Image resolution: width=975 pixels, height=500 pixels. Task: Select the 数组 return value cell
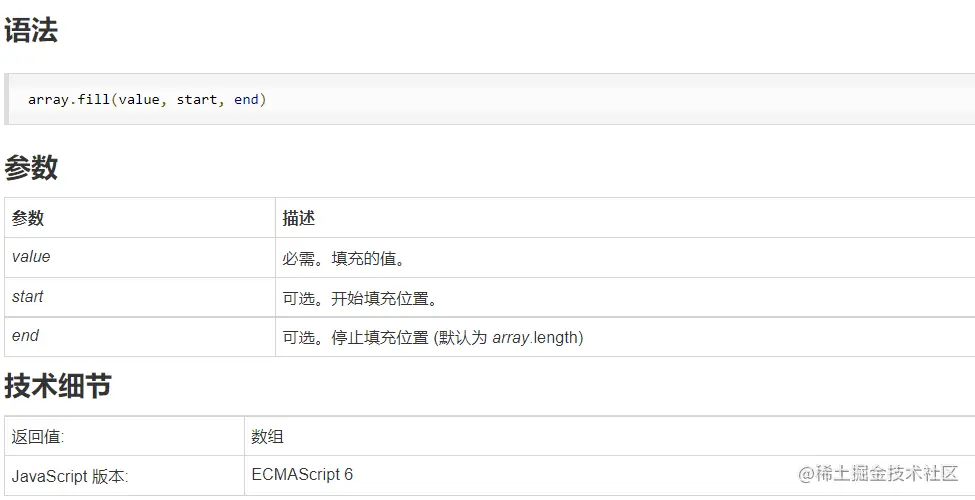(267, 437)
